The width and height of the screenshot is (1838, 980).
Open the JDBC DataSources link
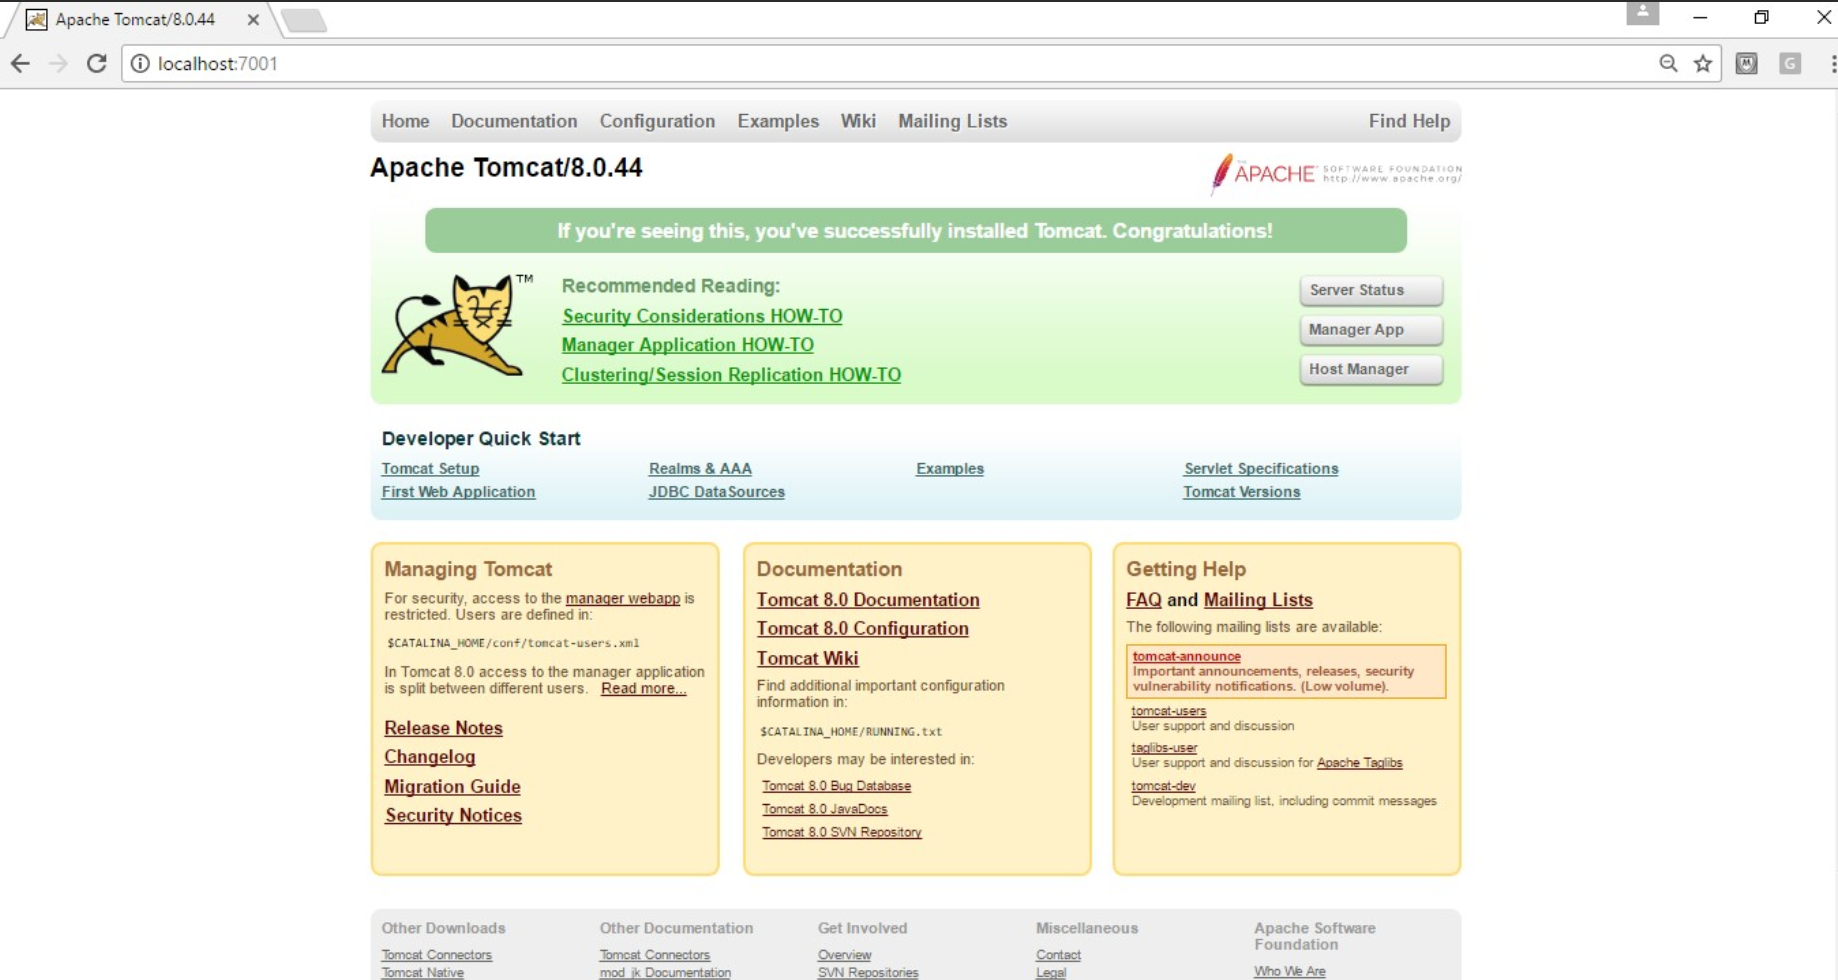pyautogui.click(x=716, y=492)
